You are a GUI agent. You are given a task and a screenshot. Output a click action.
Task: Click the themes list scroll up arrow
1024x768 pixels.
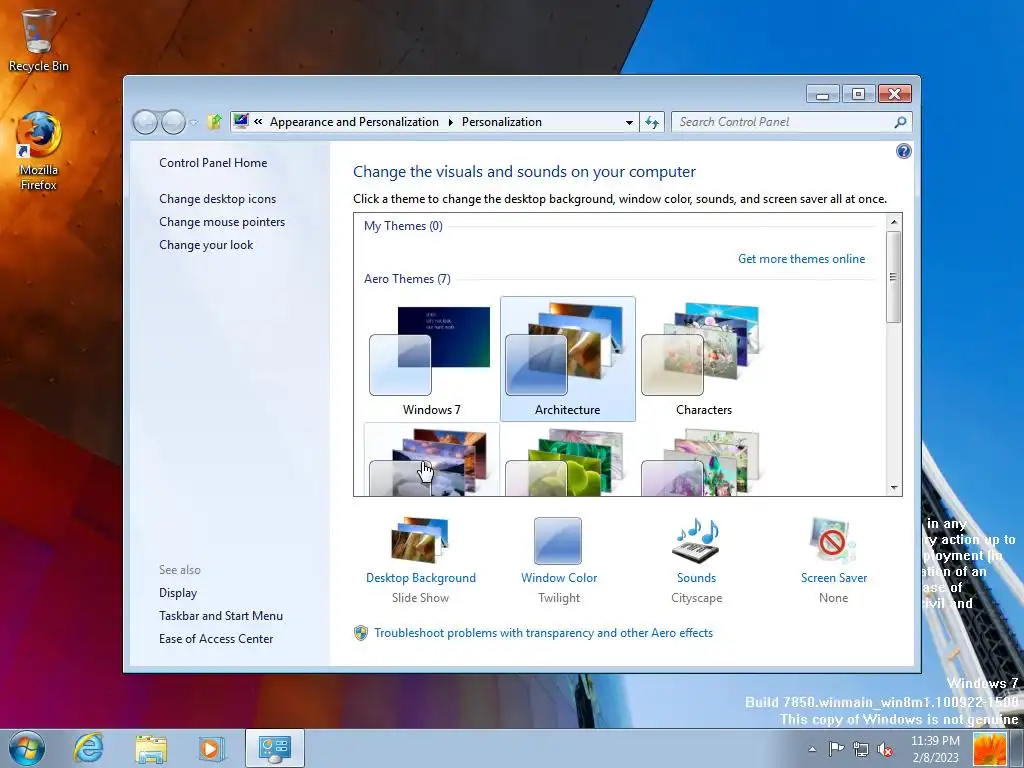coord(893,222)
